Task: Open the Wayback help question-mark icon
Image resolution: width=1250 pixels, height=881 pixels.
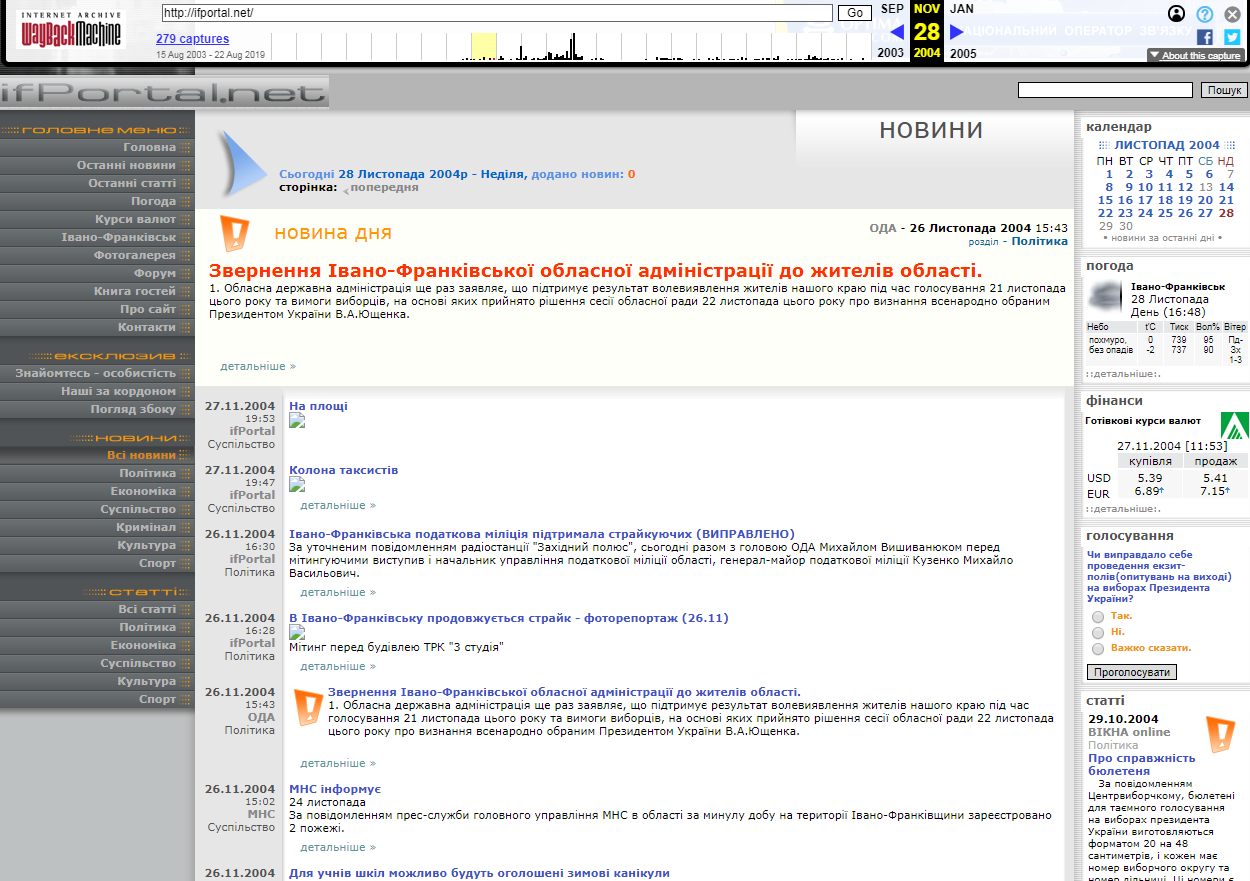Action: pyautogui.click(x=1205, y=14)
